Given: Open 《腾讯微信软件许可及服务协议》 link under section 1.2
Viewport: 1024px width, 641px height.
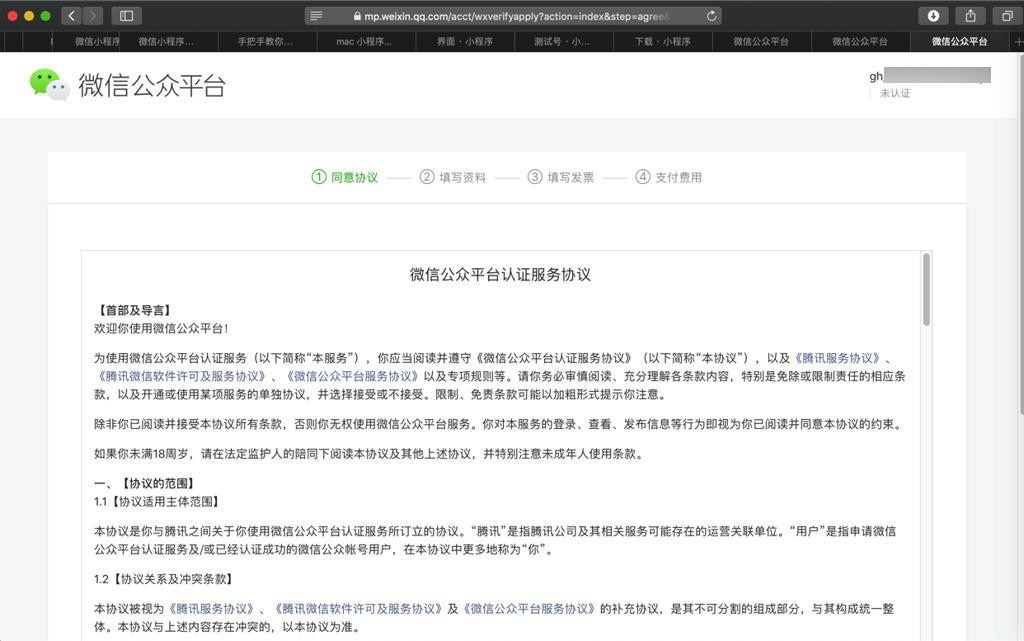Looking at the screenshot, I should click(357, 608).
